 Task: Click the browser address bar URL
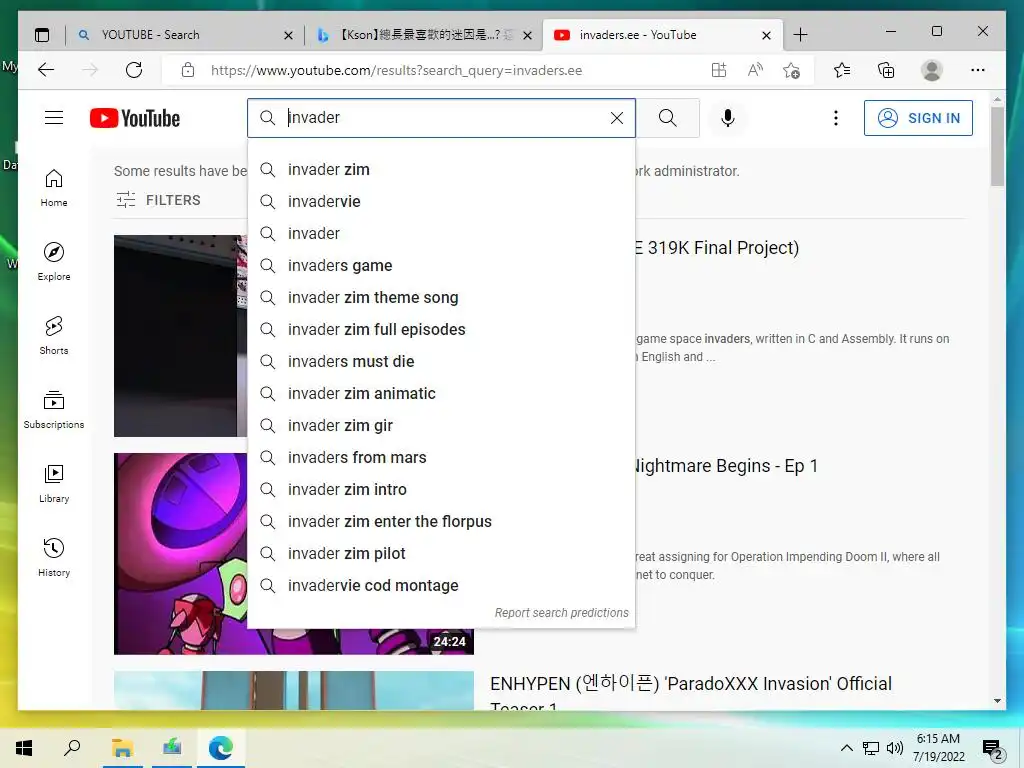tap(396, 71)
